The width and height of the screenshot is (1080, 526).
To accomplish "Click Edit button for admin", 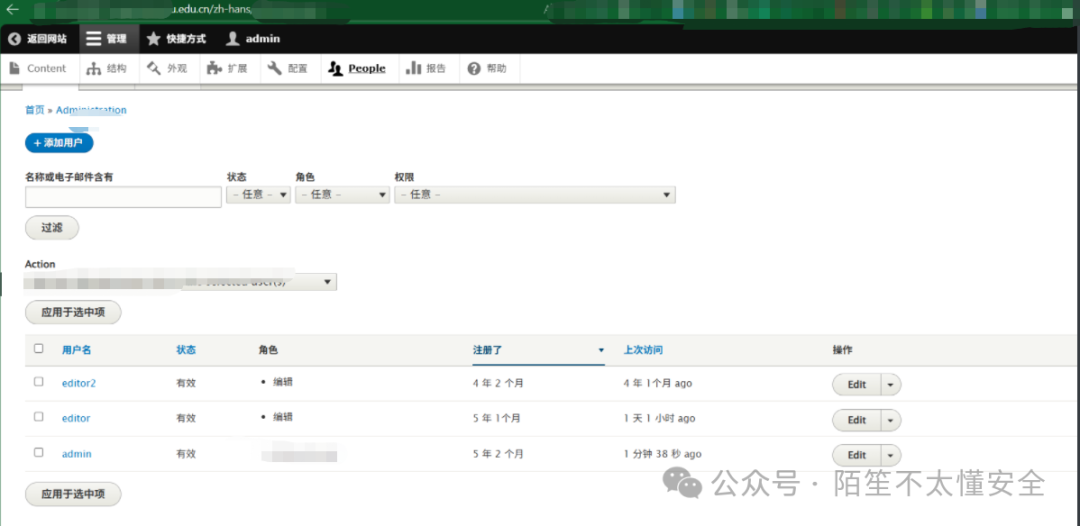I will pos(857,455).
